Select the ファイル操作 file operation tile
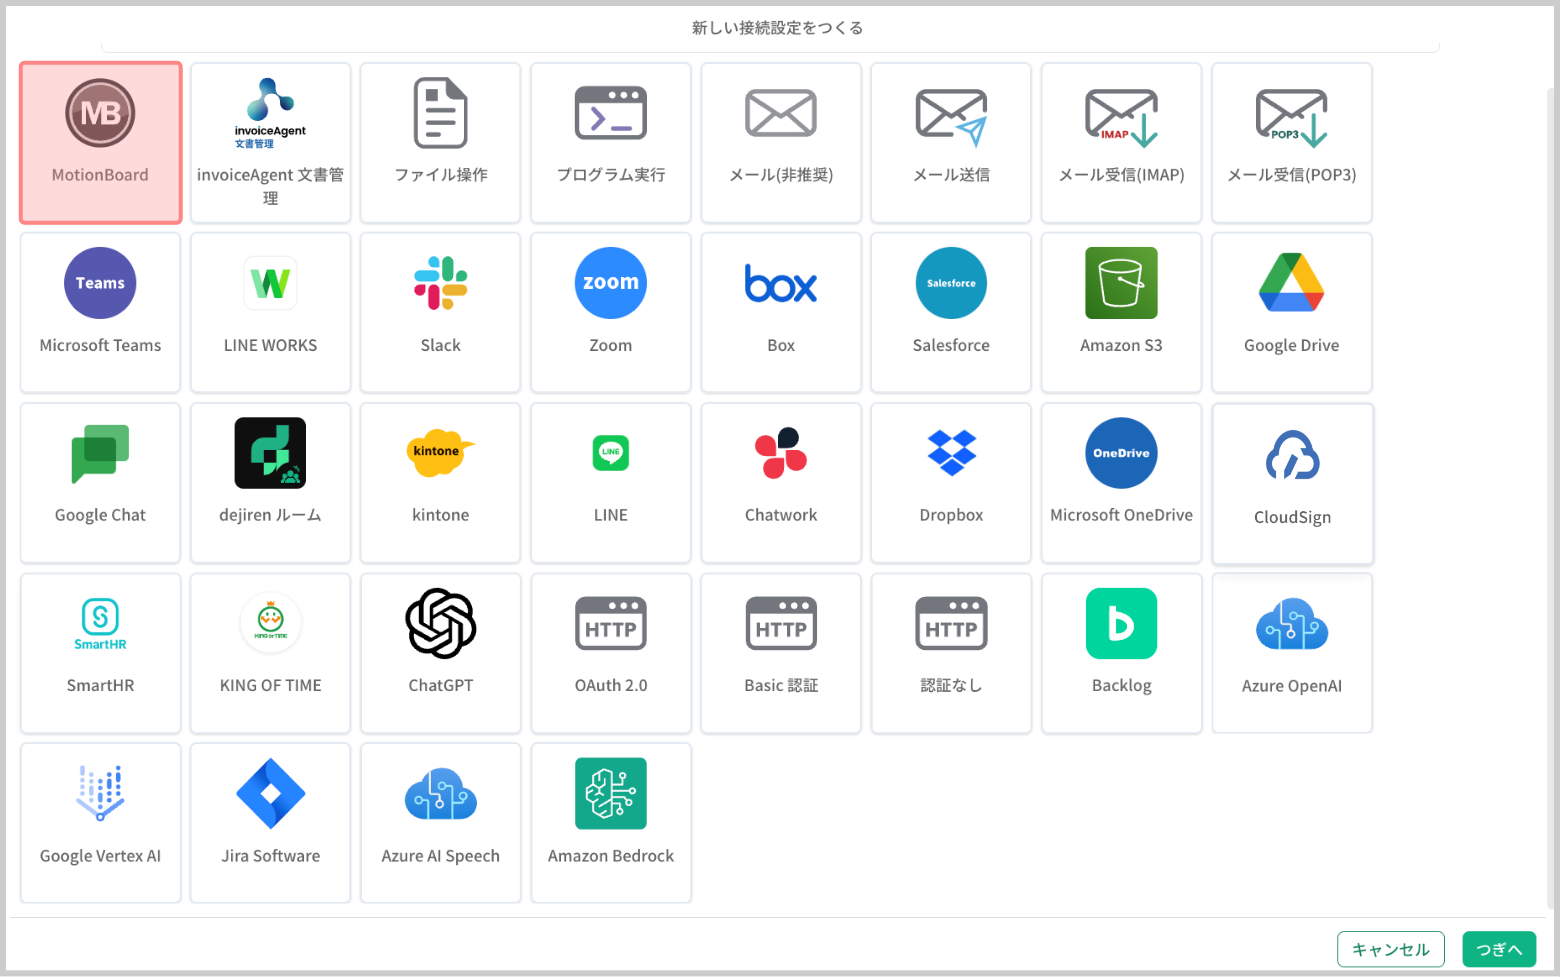Viewport: 1560px width, 977px height. point(441,143)
